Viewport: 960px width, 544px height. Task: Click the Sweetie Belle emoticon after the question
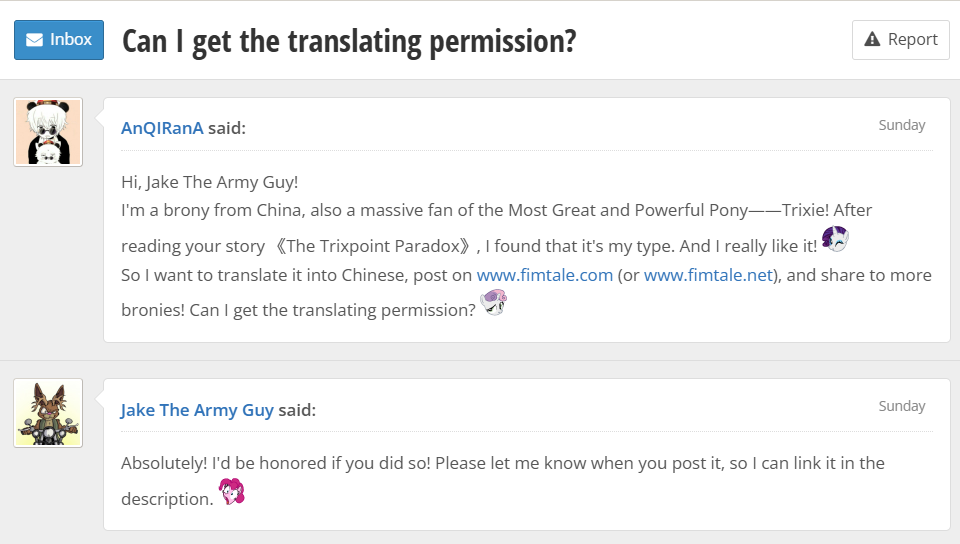point(494,302)
